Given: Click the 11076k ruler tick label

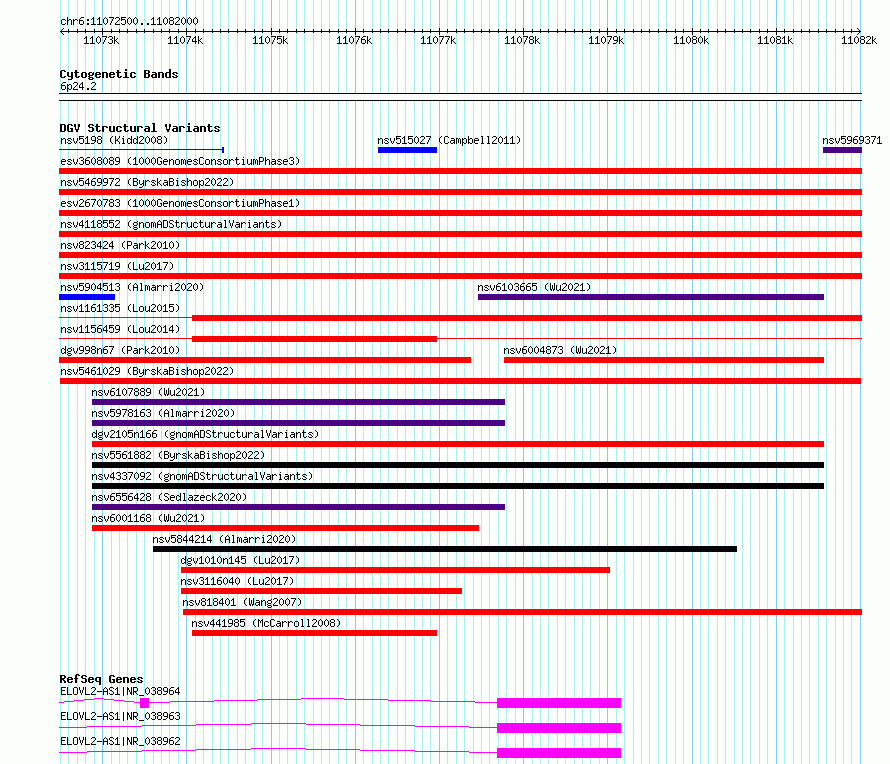Looking at the screenshot, I should 354,40.
